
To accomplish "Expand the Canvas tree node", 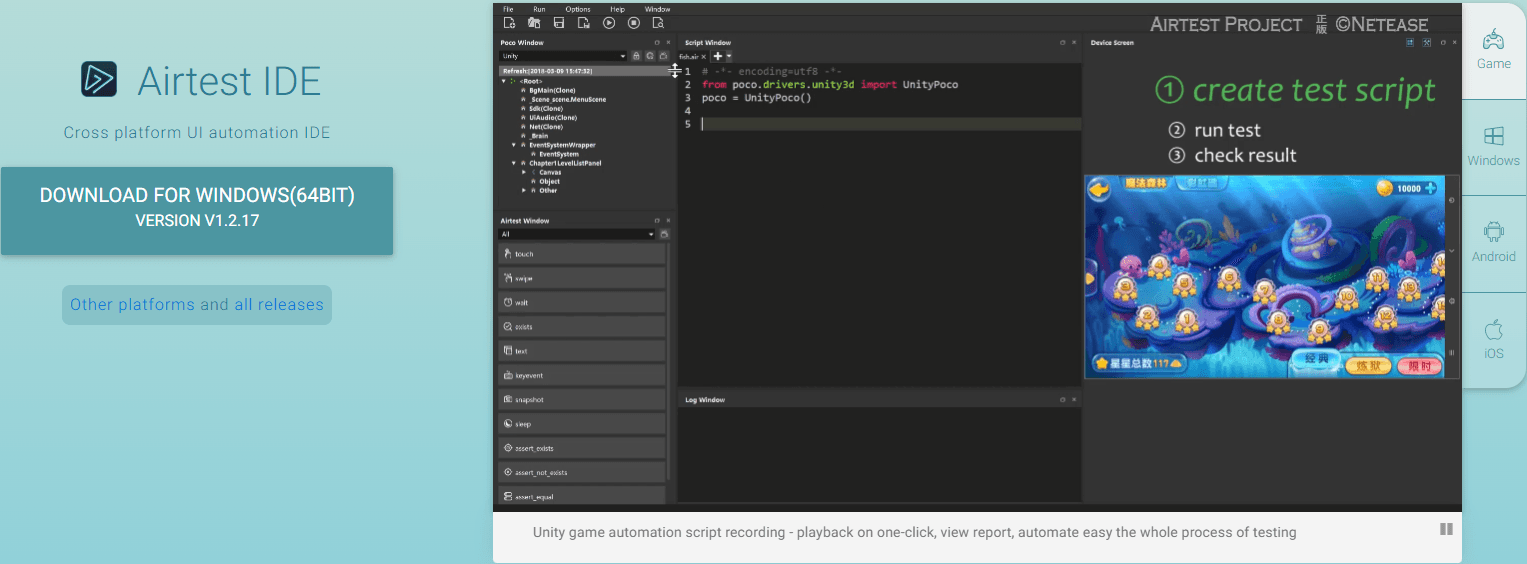I will point(523,172).
